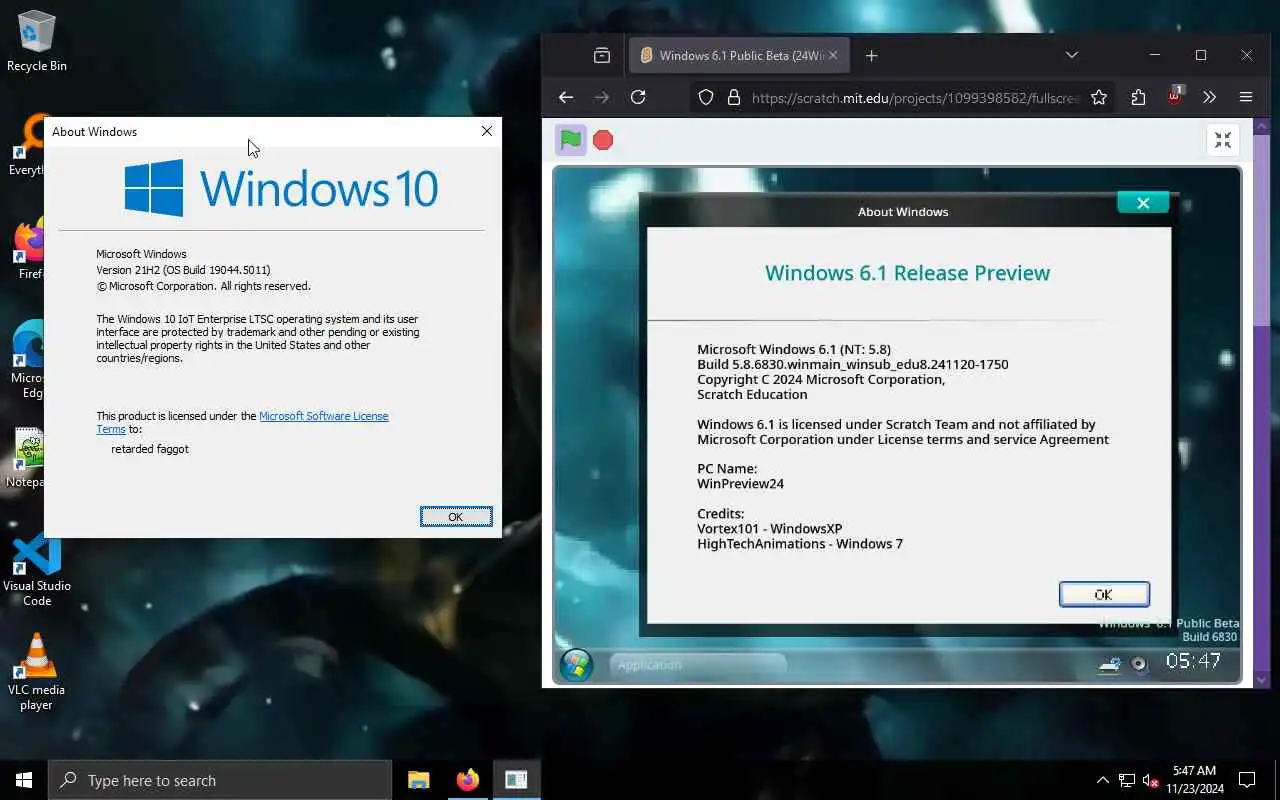
Task: Click Version 21H2 build text
Action: 183,270
